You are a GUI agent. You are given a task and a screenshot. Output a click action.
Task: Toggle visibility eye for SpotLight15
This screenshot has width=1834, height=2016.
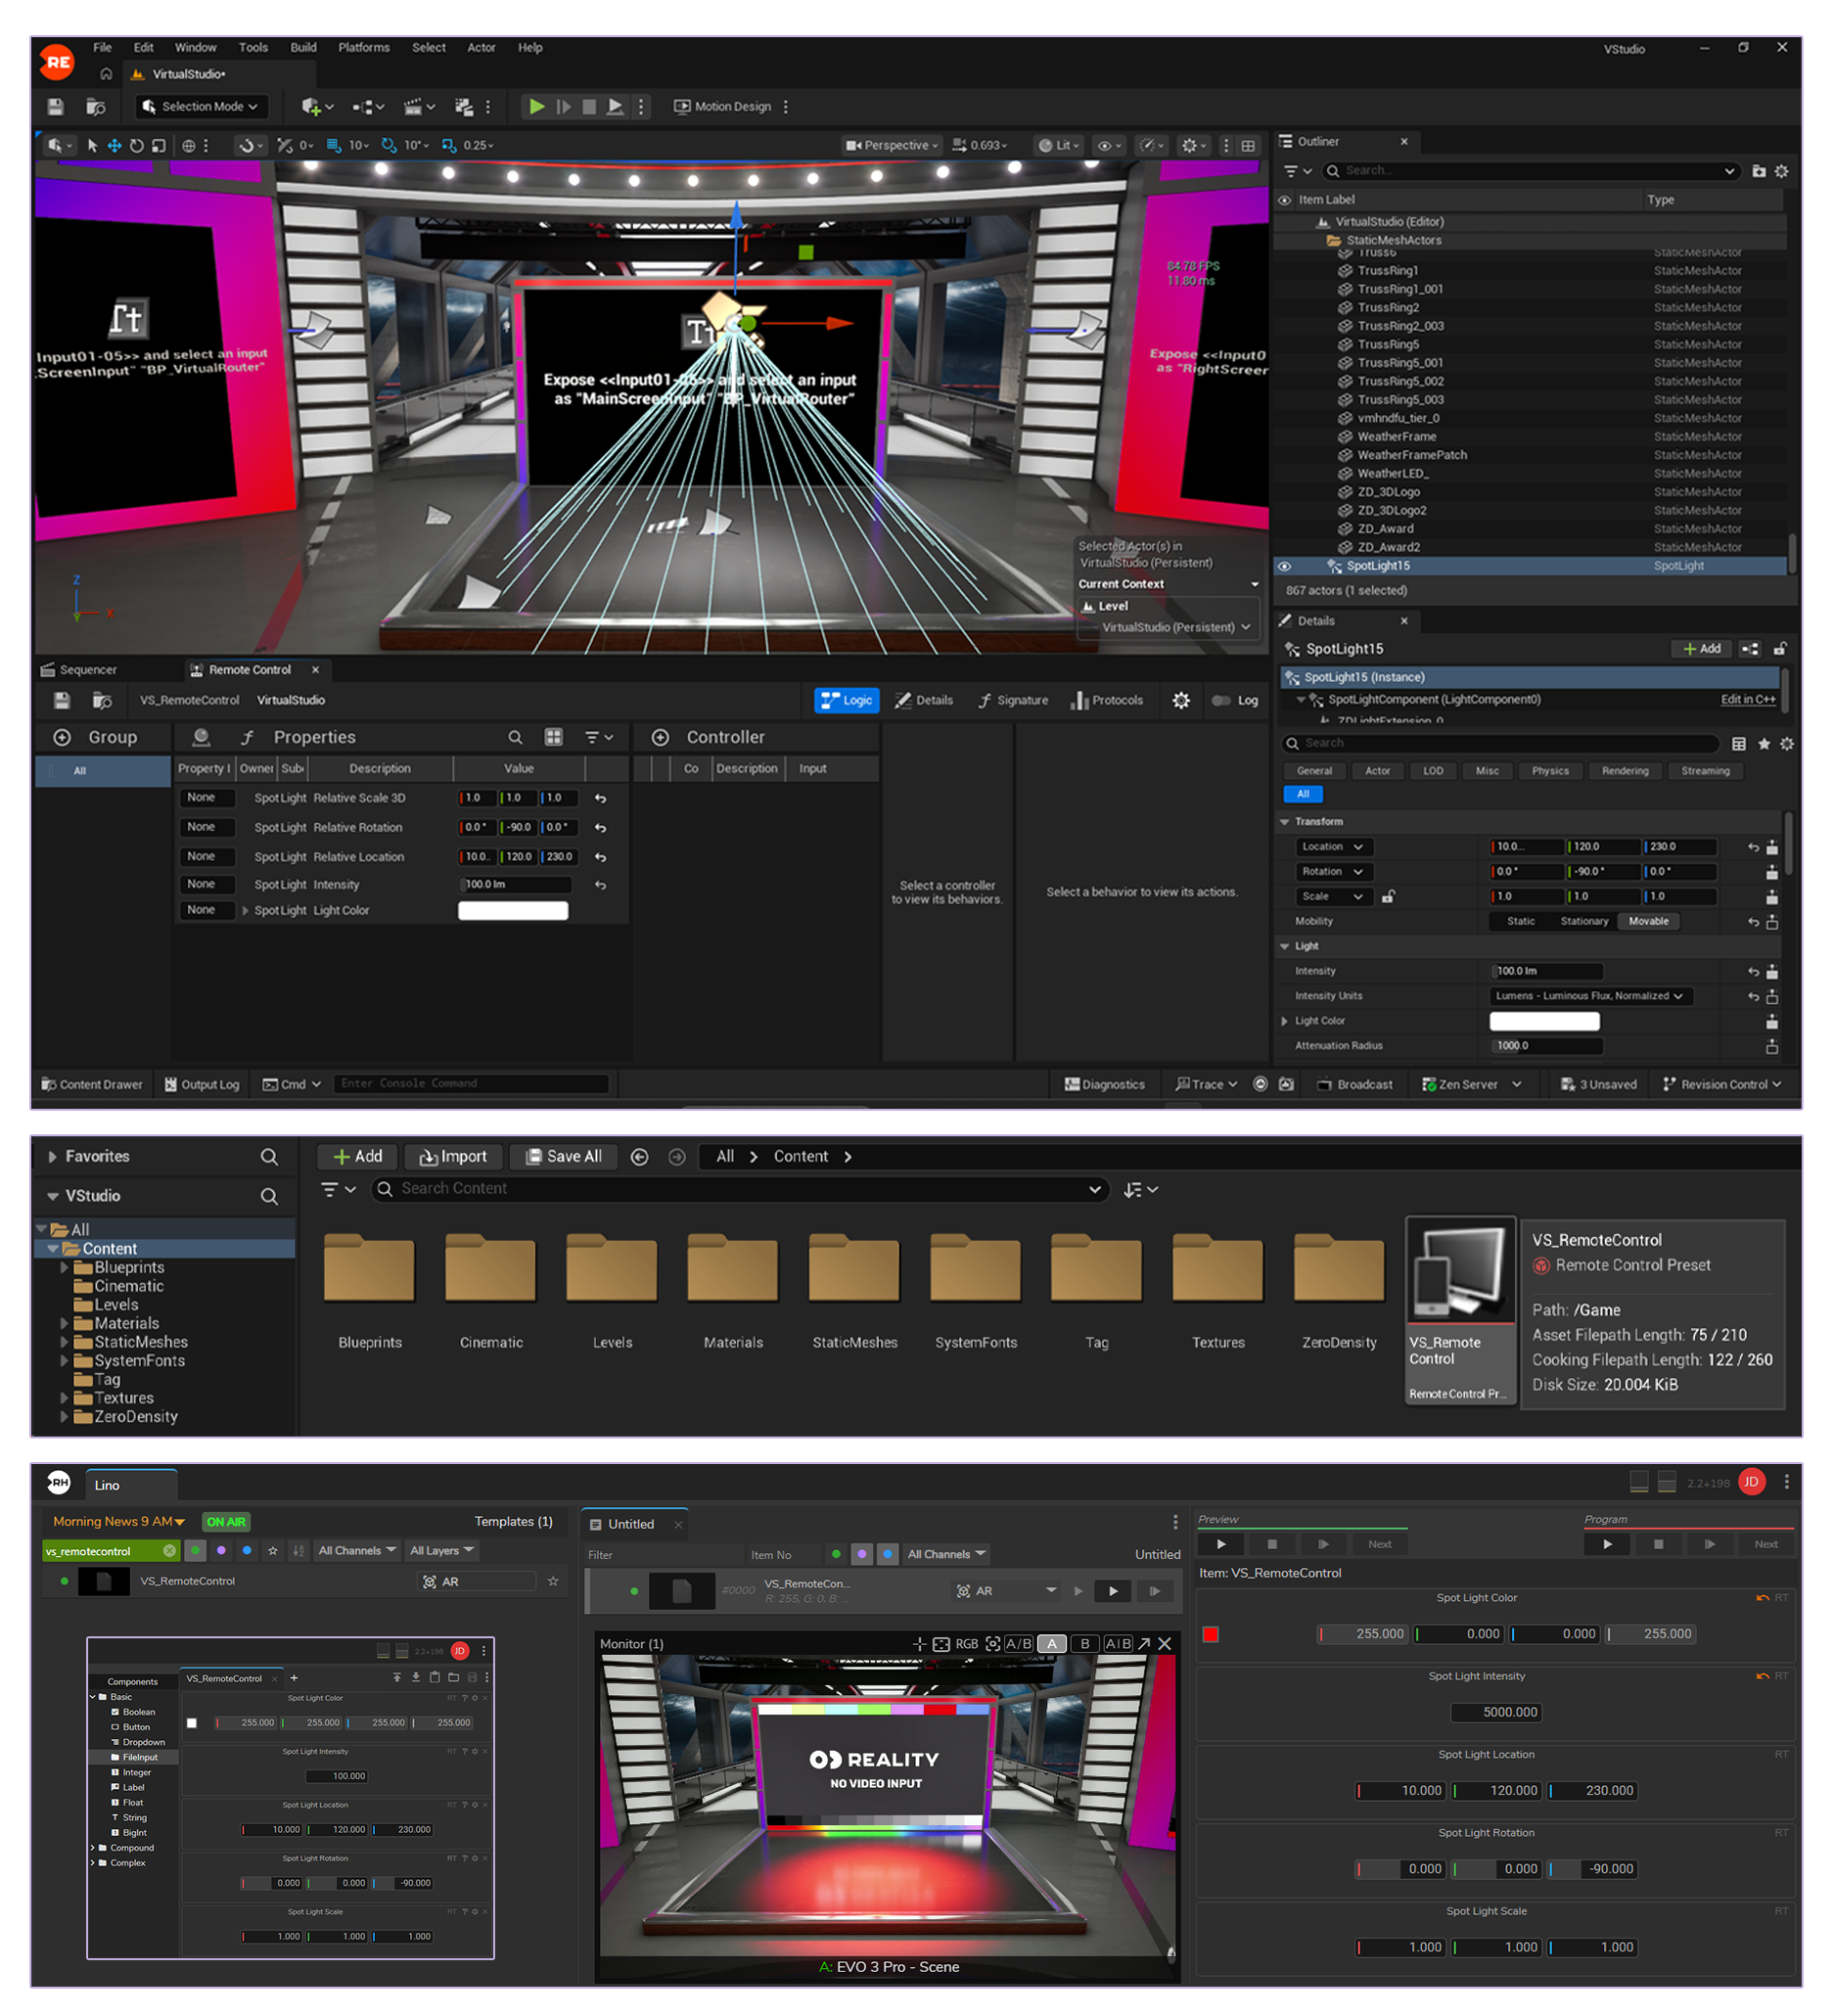coord(1284,566)
